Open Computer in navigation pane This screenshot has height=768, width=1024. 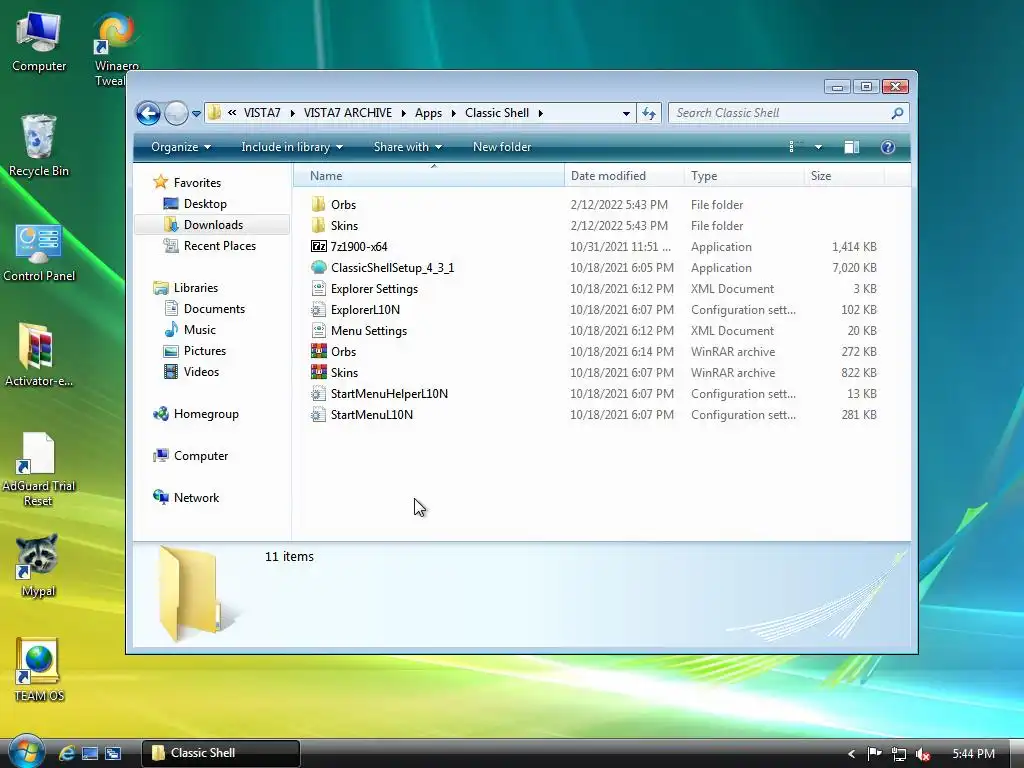[200, 456]
